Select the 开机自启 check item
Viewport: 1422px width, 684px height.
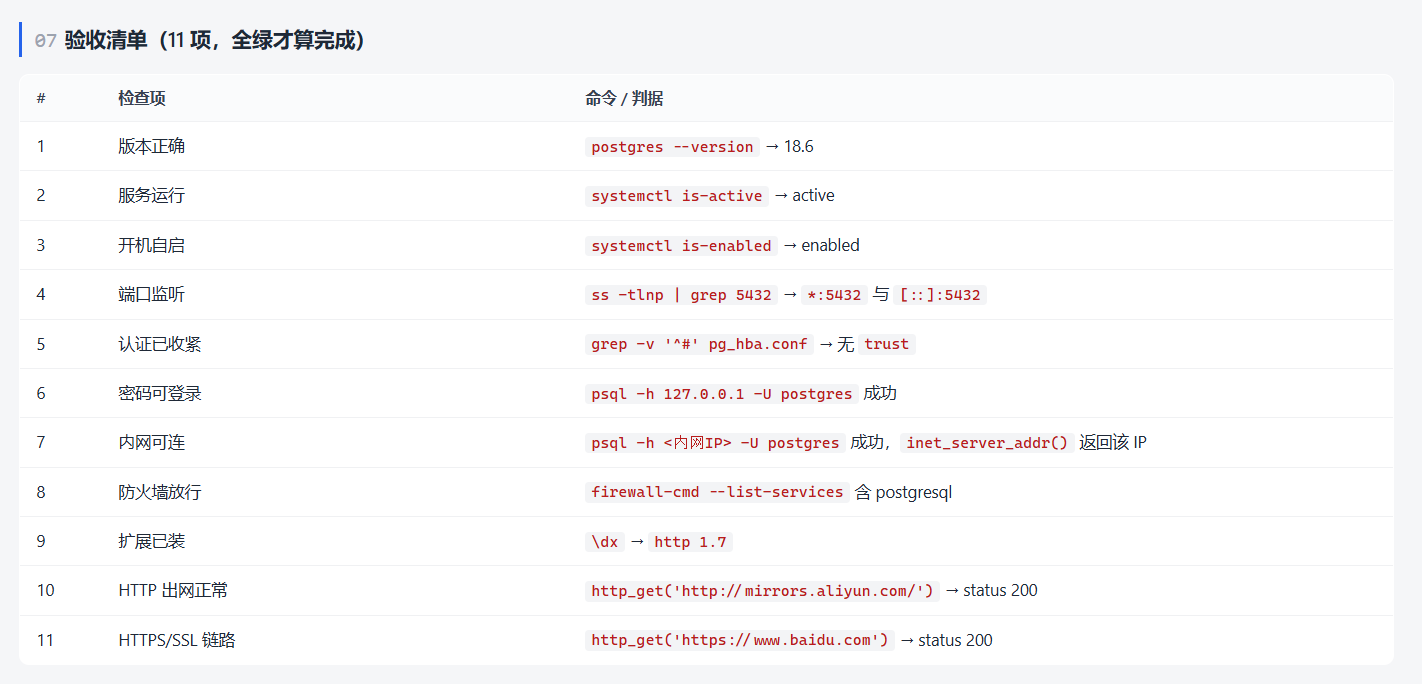click(151, 245)
